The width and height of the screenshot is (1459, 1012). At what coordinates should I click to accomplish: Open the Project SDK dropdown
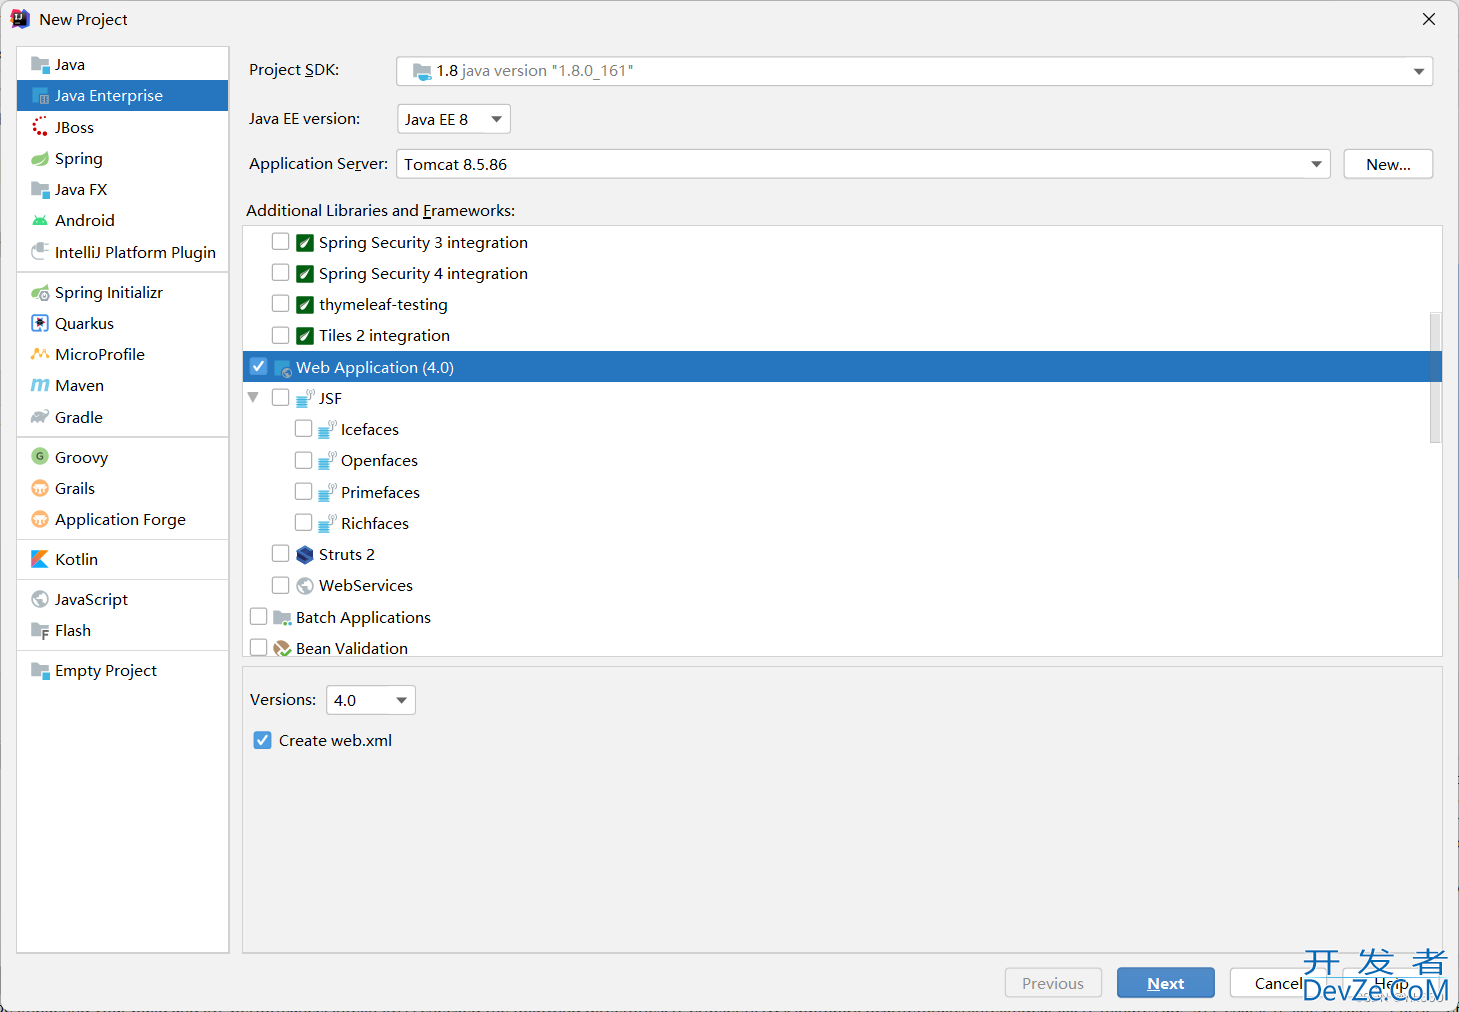tap(915, 71)
